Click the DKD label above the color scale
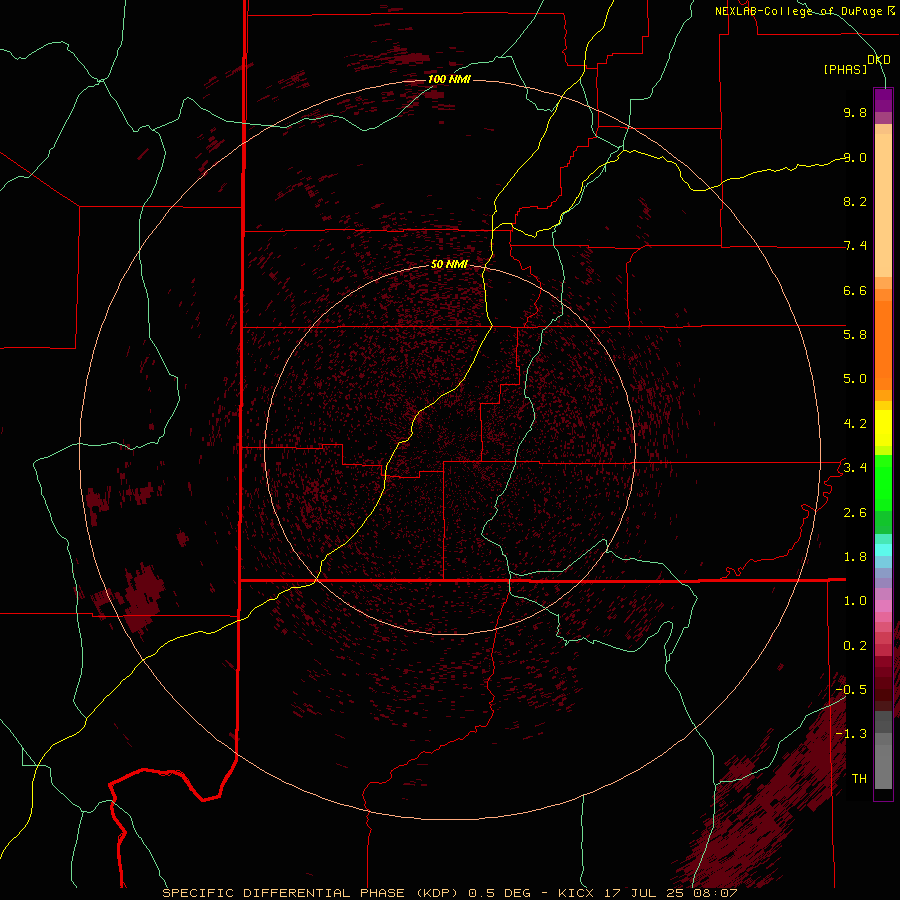The height and width of the screenshot is (900, 900). tap(879, 60)
